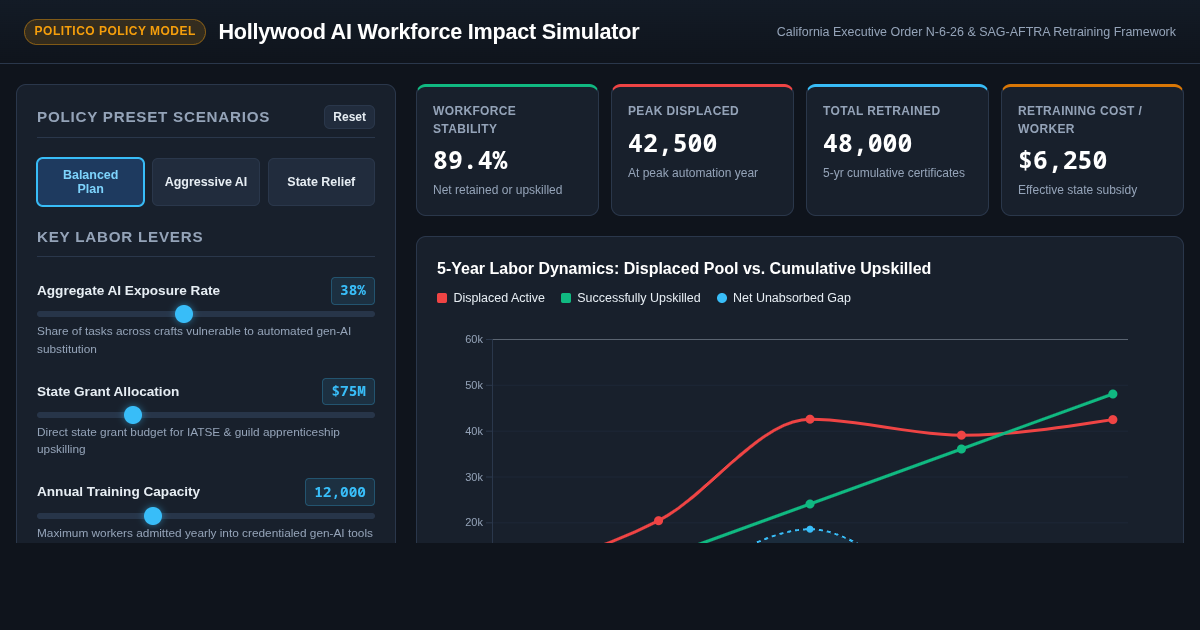Screen dimensions: 1200x630
Task: Click the 'Effective state subsidy' caption
Action: click(1077, 190)
